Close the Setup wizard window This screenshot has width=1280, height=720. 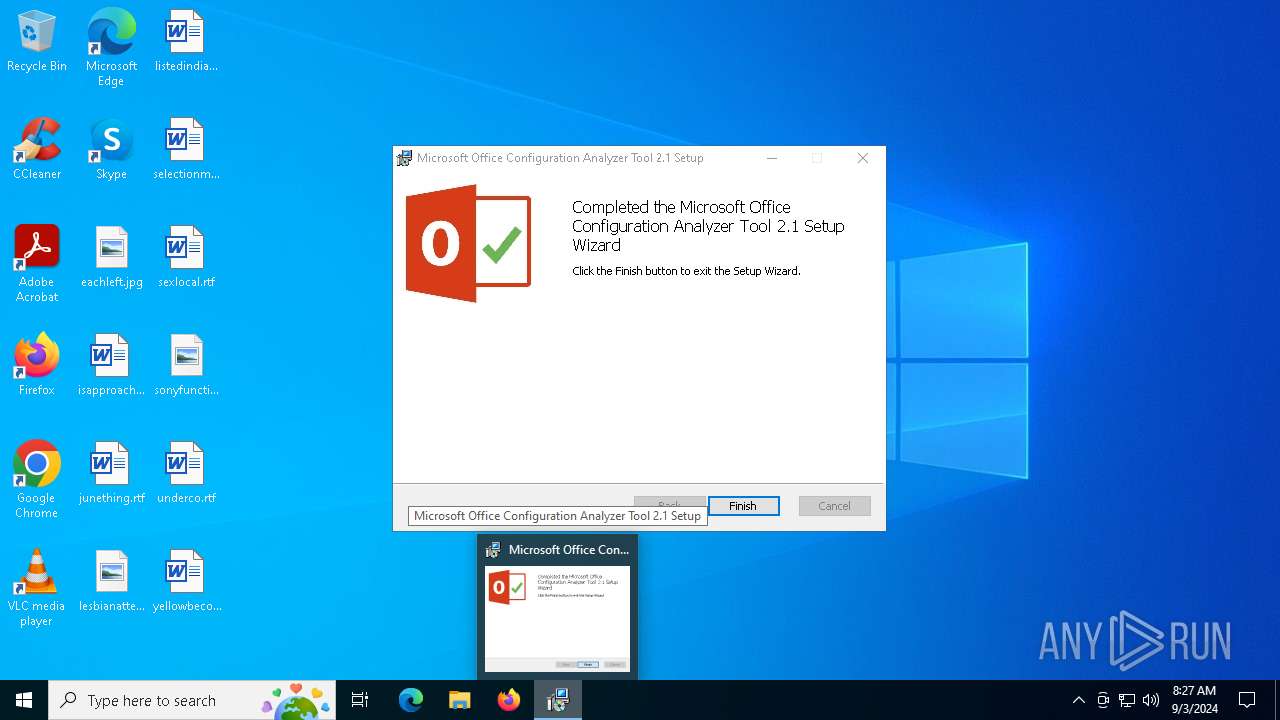tap(862, 158)
